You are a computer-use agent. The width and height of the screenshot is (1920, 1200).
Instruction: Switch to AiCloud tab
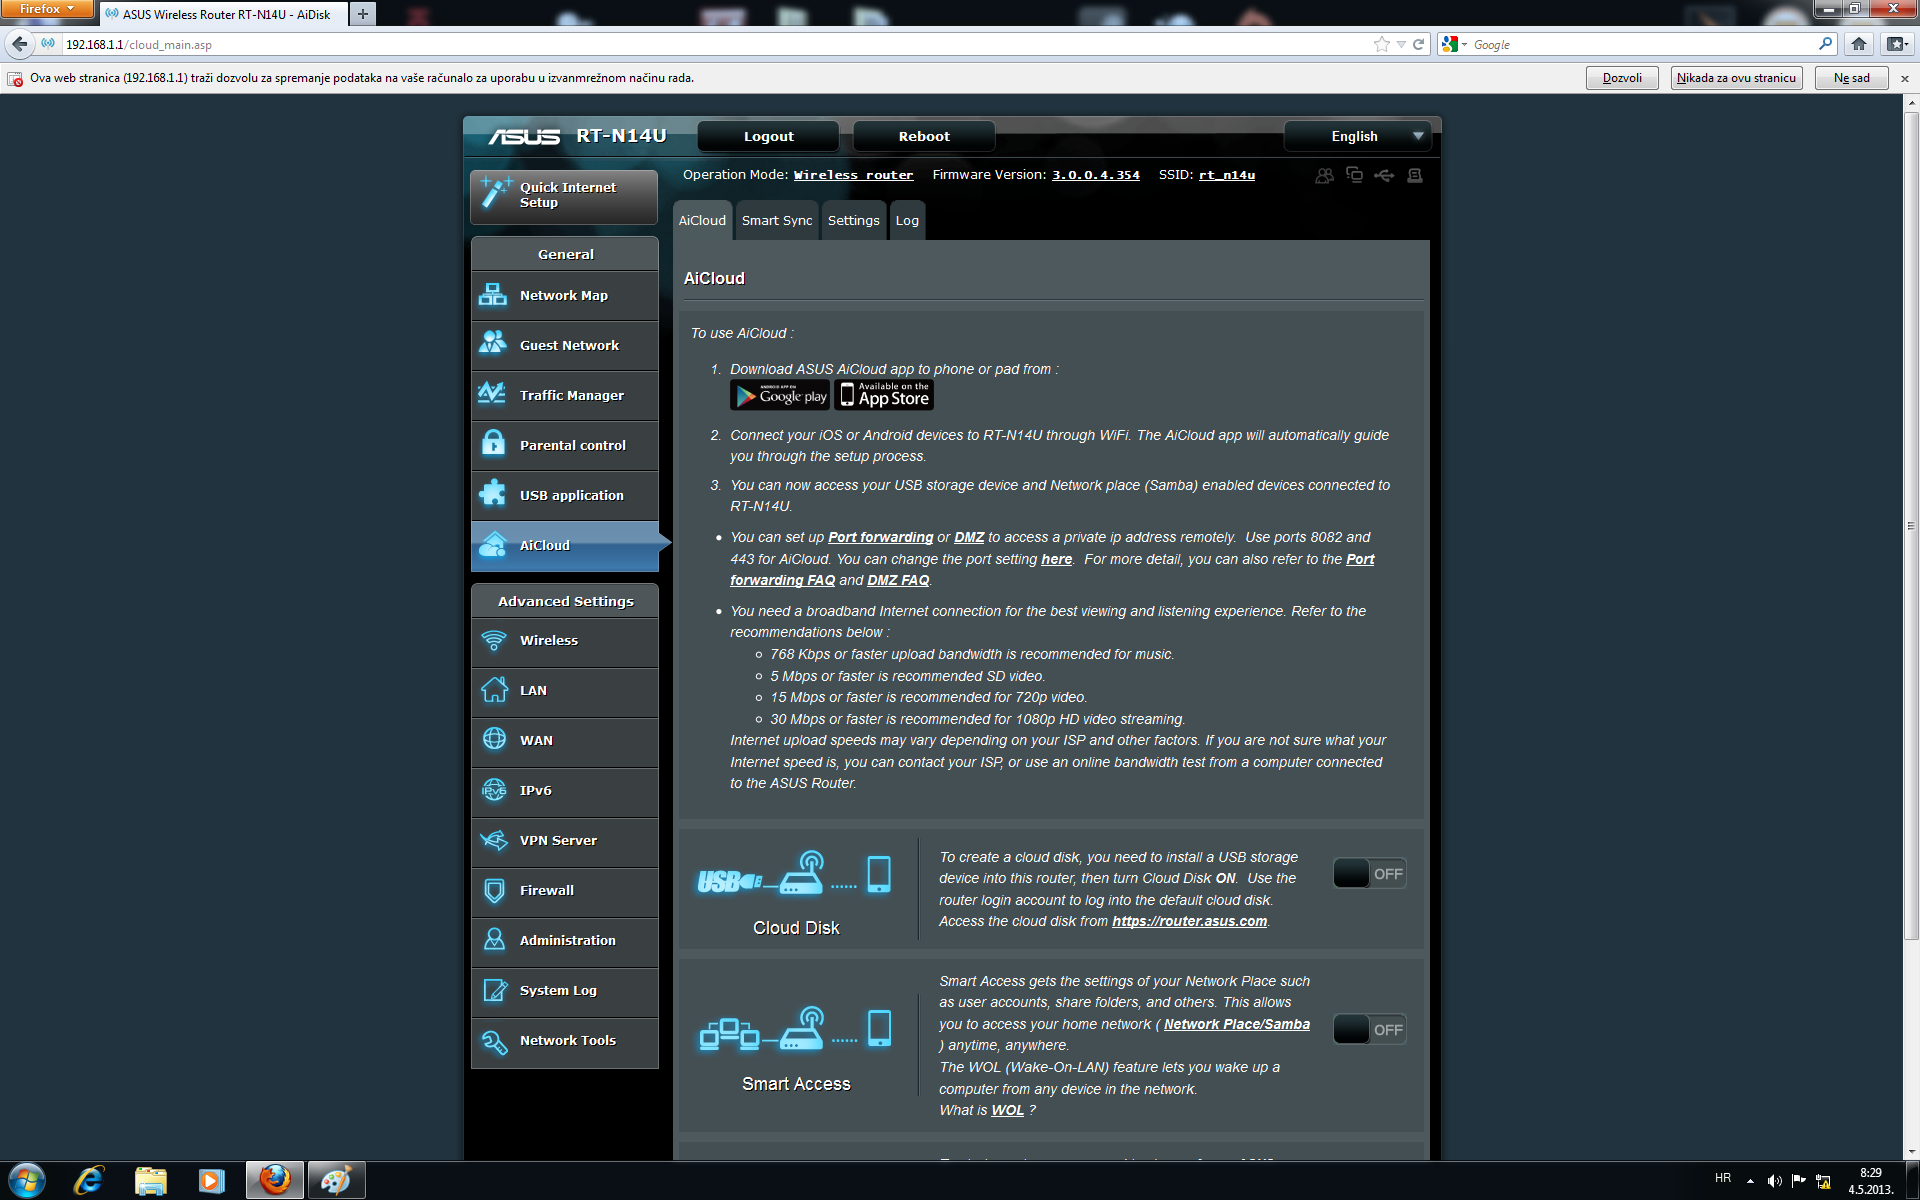click(702, 221)
